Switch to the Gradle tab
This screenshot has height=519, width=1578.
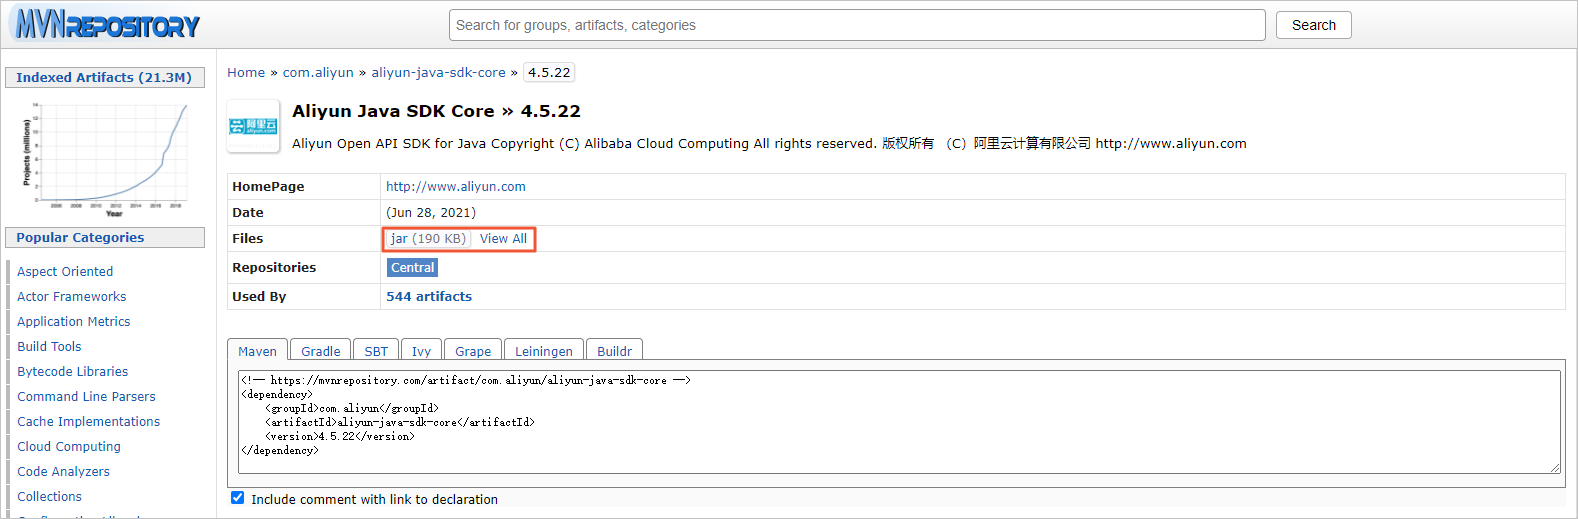click(x=320, y=351)
